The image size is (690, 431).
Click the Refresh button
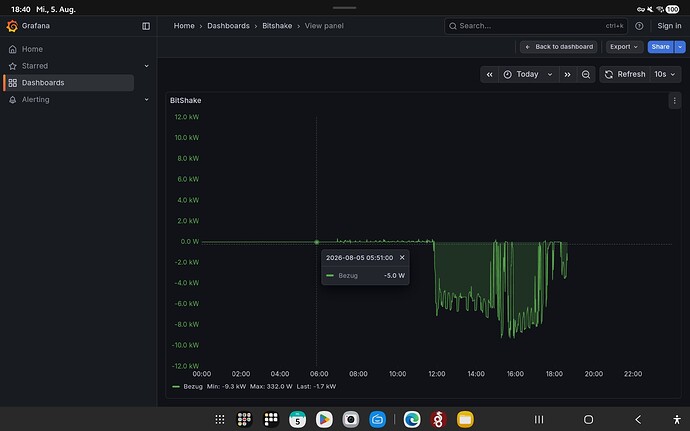point(625,74)
